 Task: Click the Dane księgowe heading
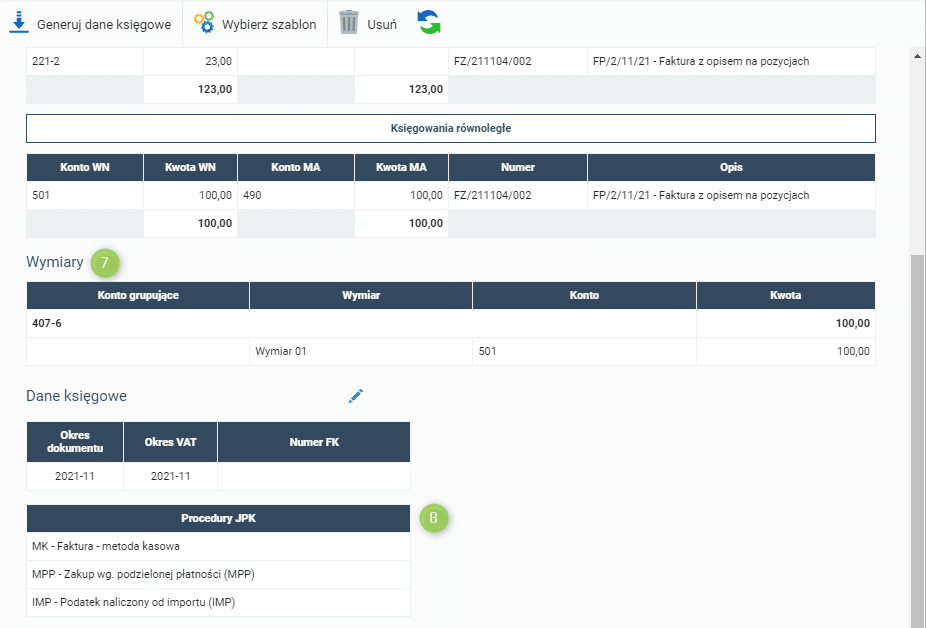(76, 396)
